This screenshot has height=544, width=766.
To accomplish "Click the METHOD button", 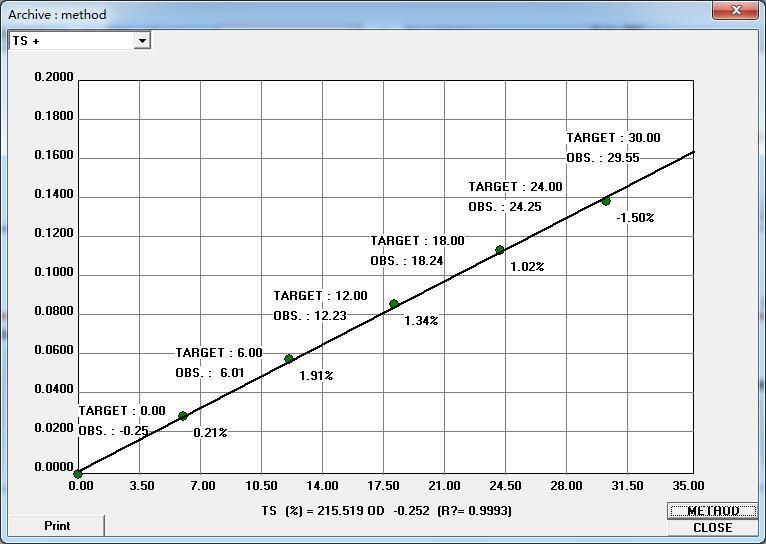I will 712,511.
